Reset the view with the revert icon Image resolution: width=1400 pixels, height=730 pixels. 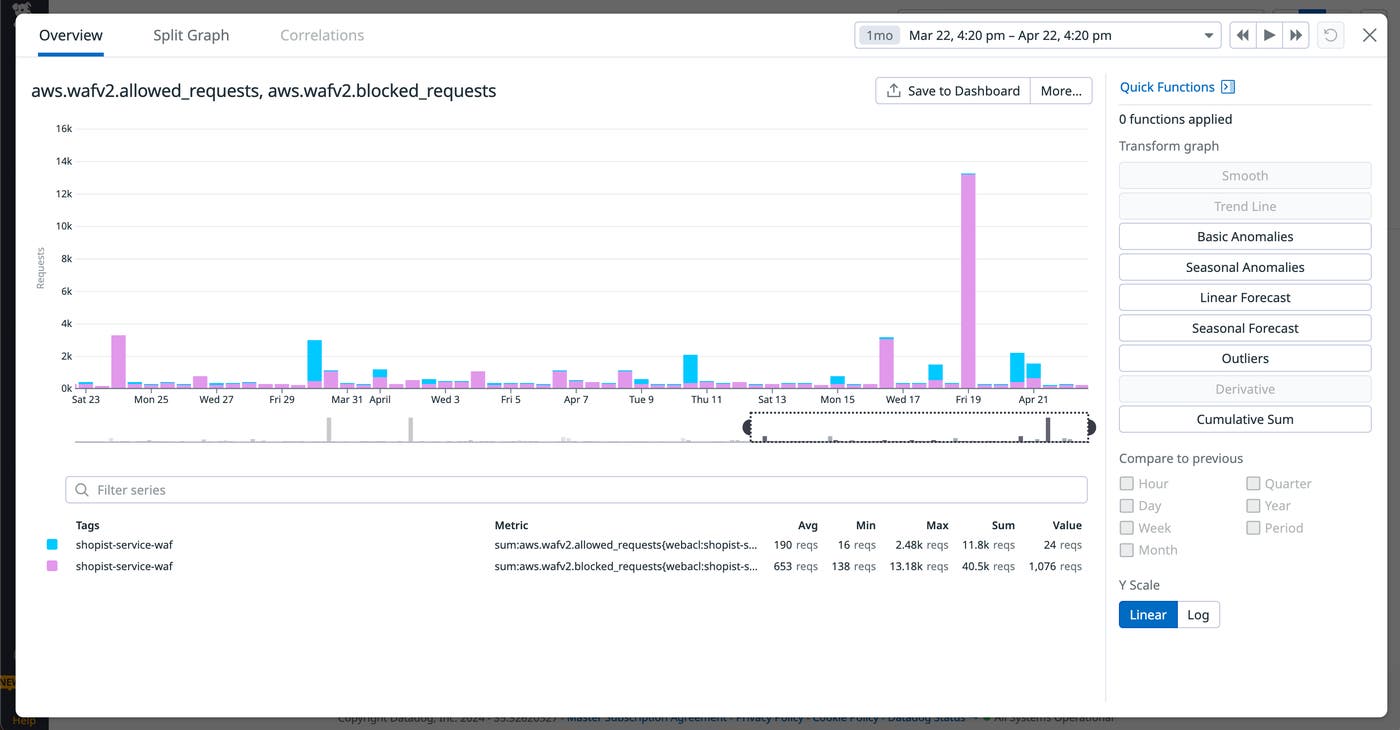tap(1330, 34)
